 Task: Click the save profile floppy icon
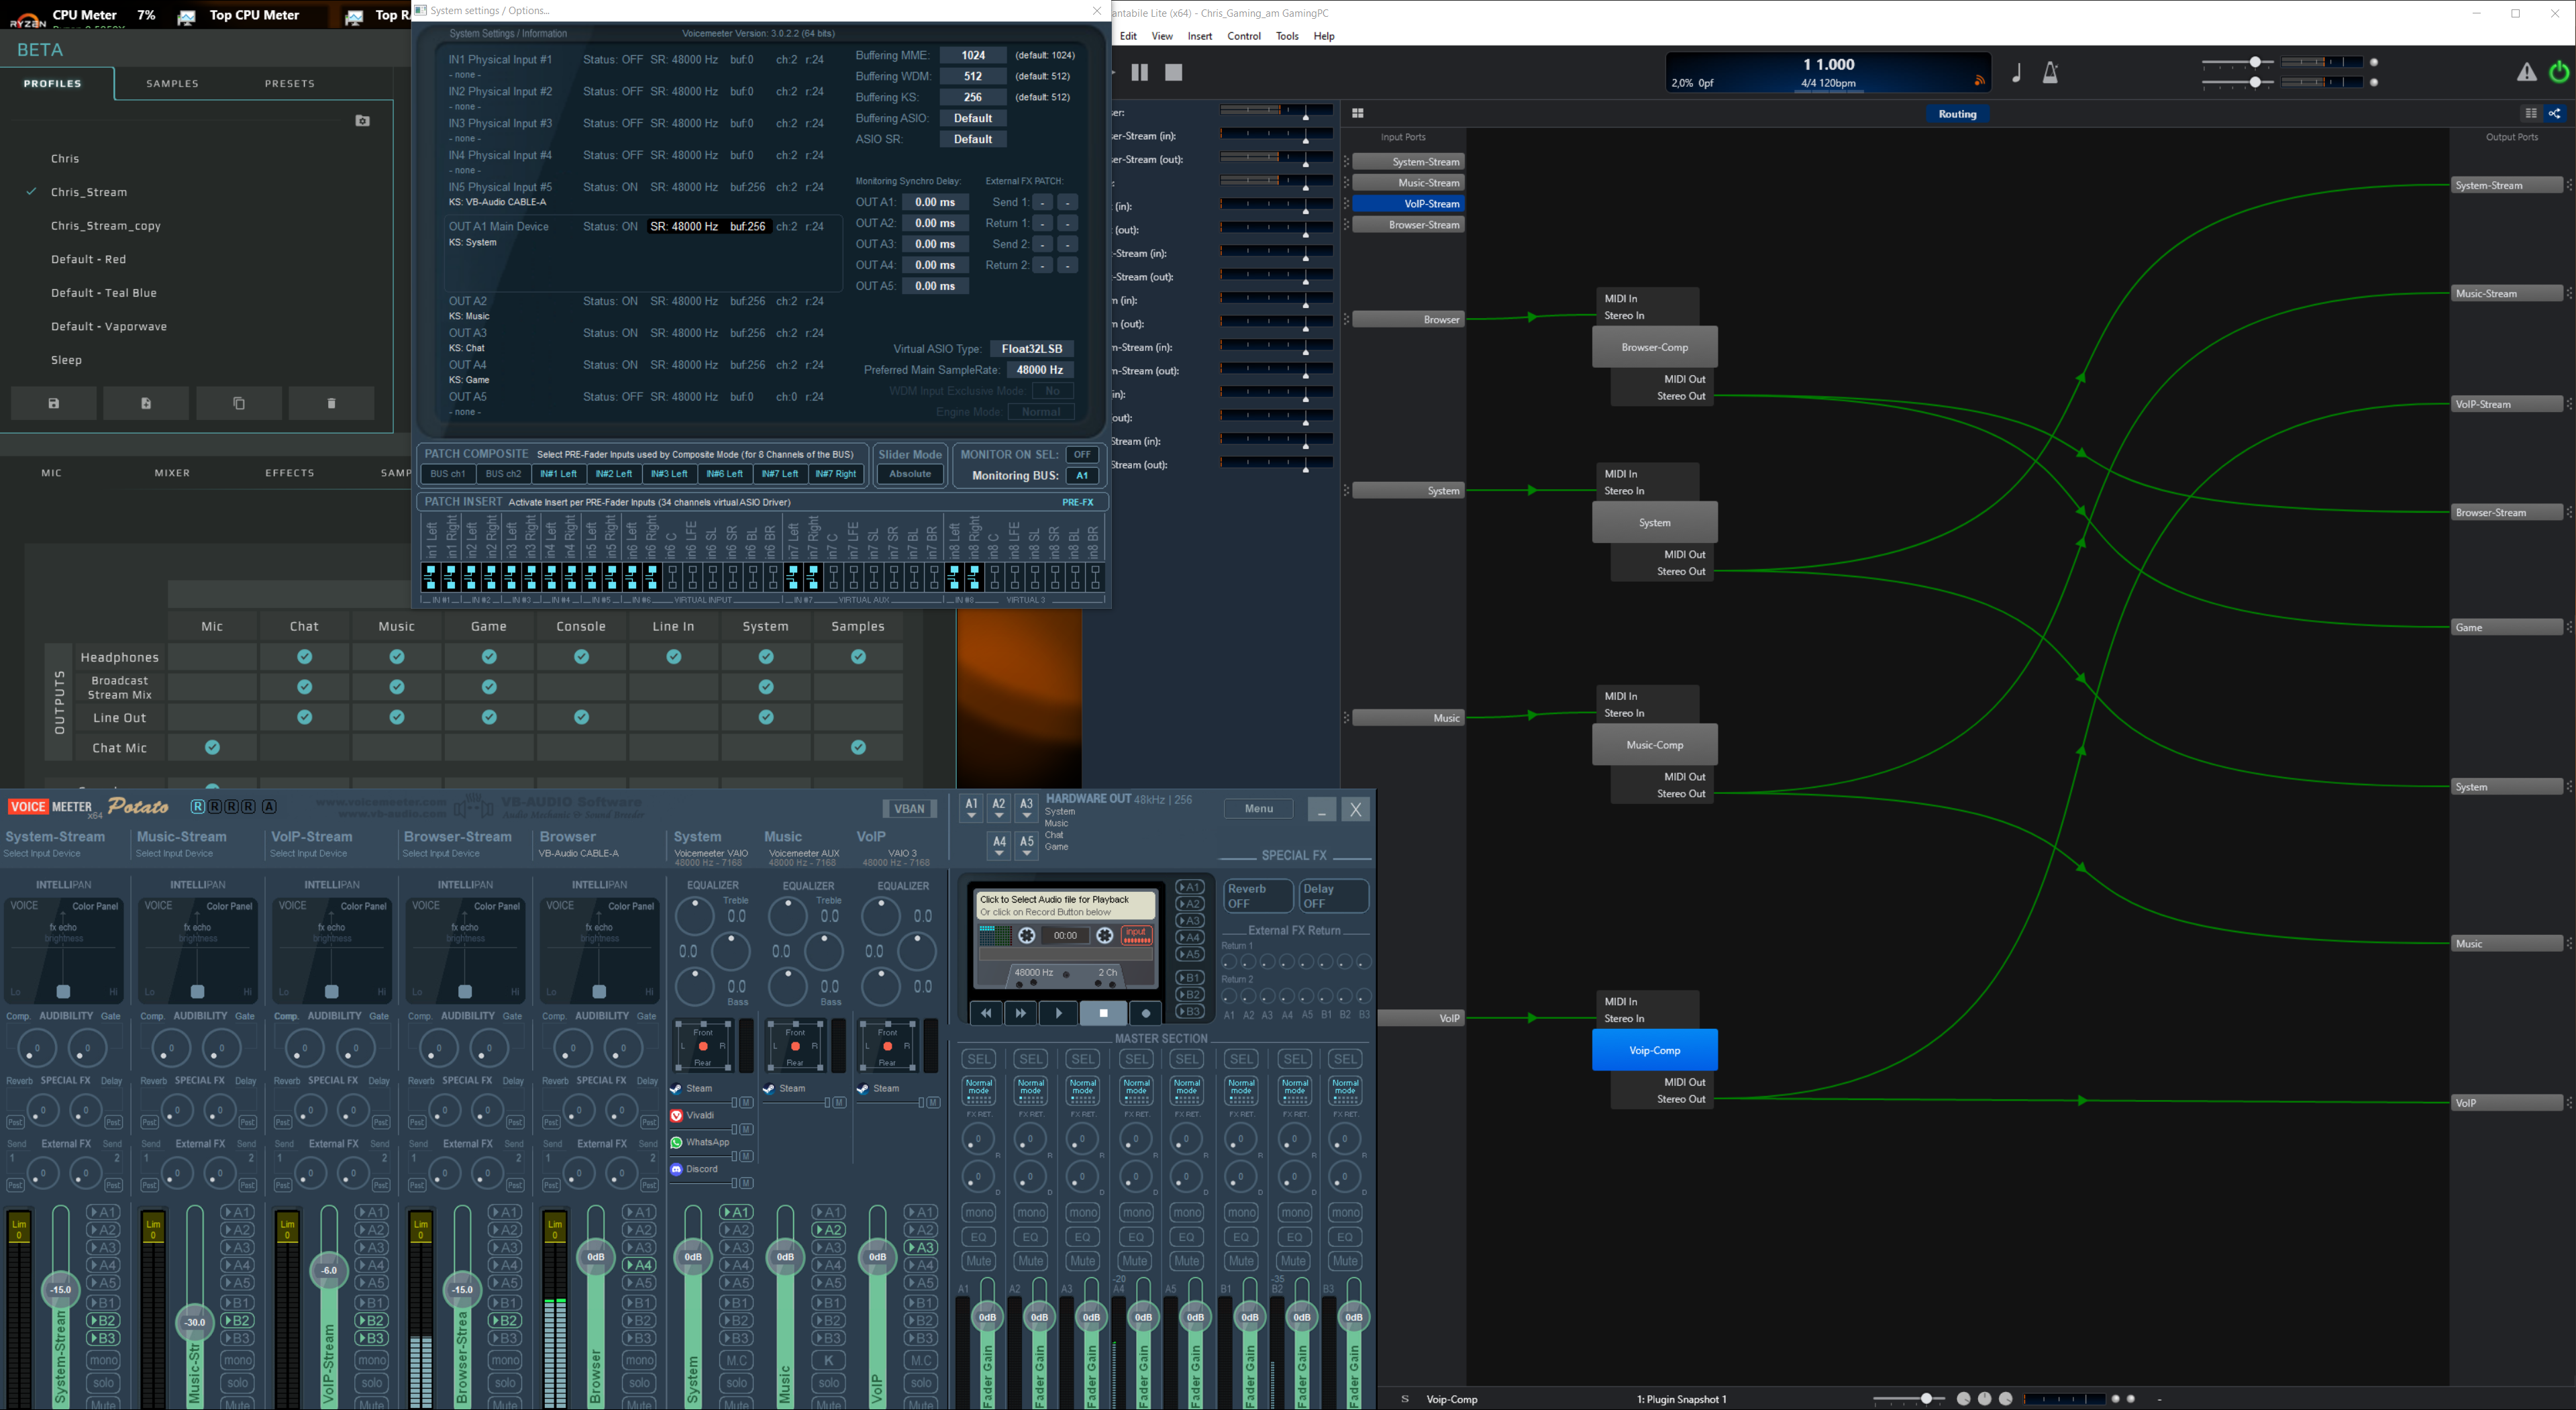[54, 403]
